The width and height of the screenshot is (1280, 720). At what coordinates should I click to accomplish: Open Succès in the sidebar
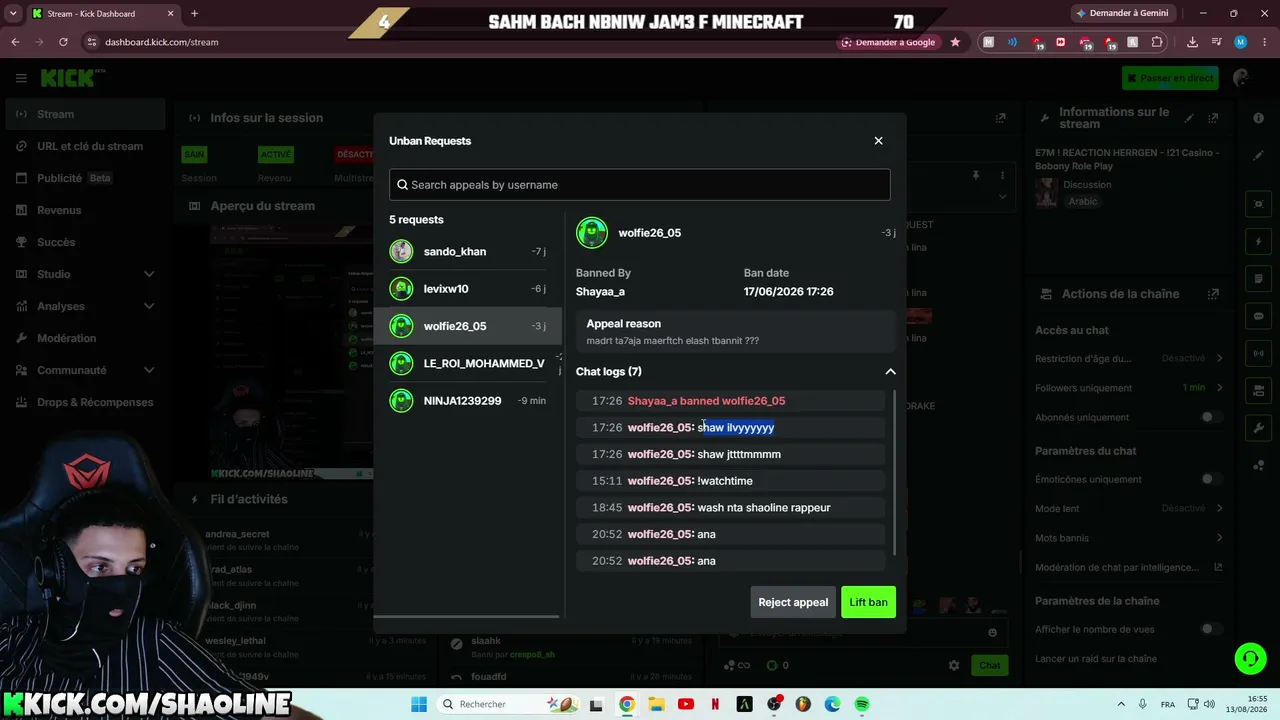(83, 242)
